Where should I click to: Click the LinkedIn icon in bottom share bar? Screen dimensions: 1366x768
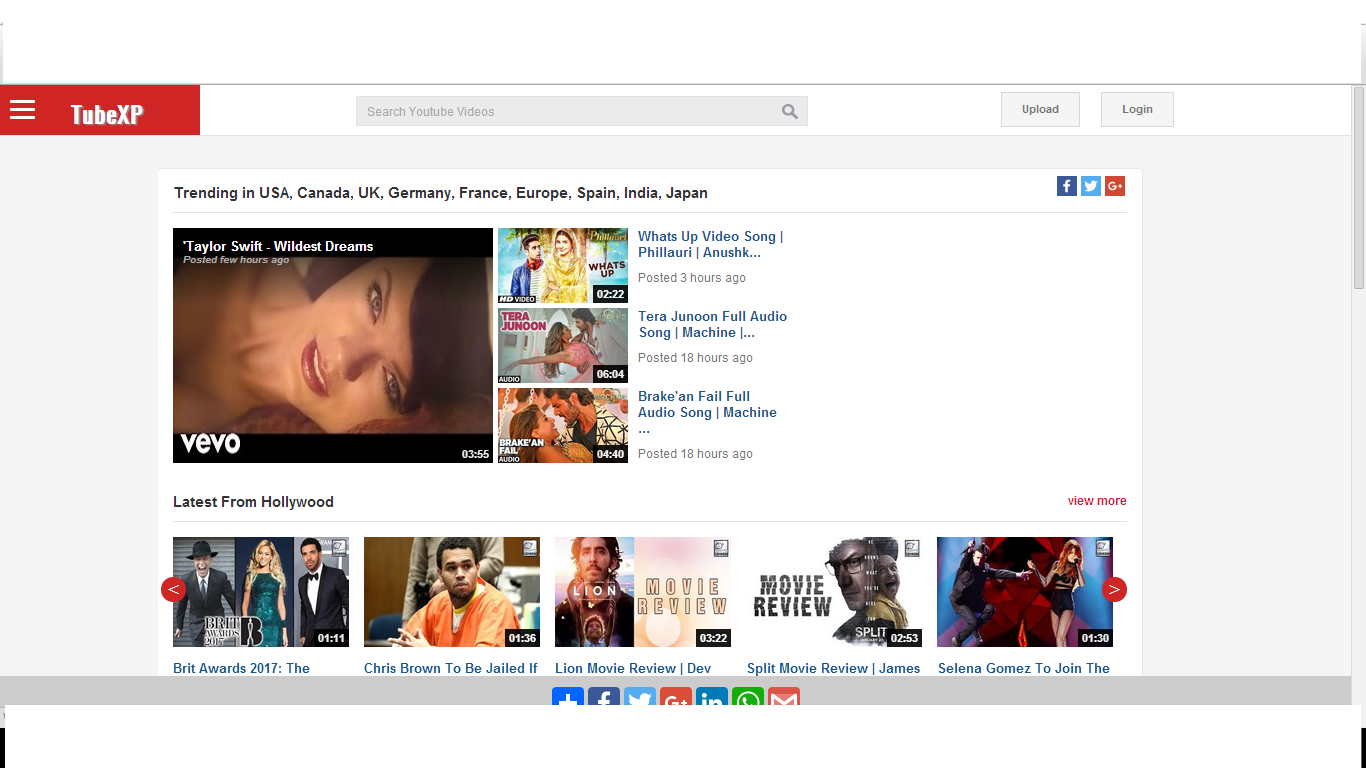pyautogui.click(x=712, y=698)
